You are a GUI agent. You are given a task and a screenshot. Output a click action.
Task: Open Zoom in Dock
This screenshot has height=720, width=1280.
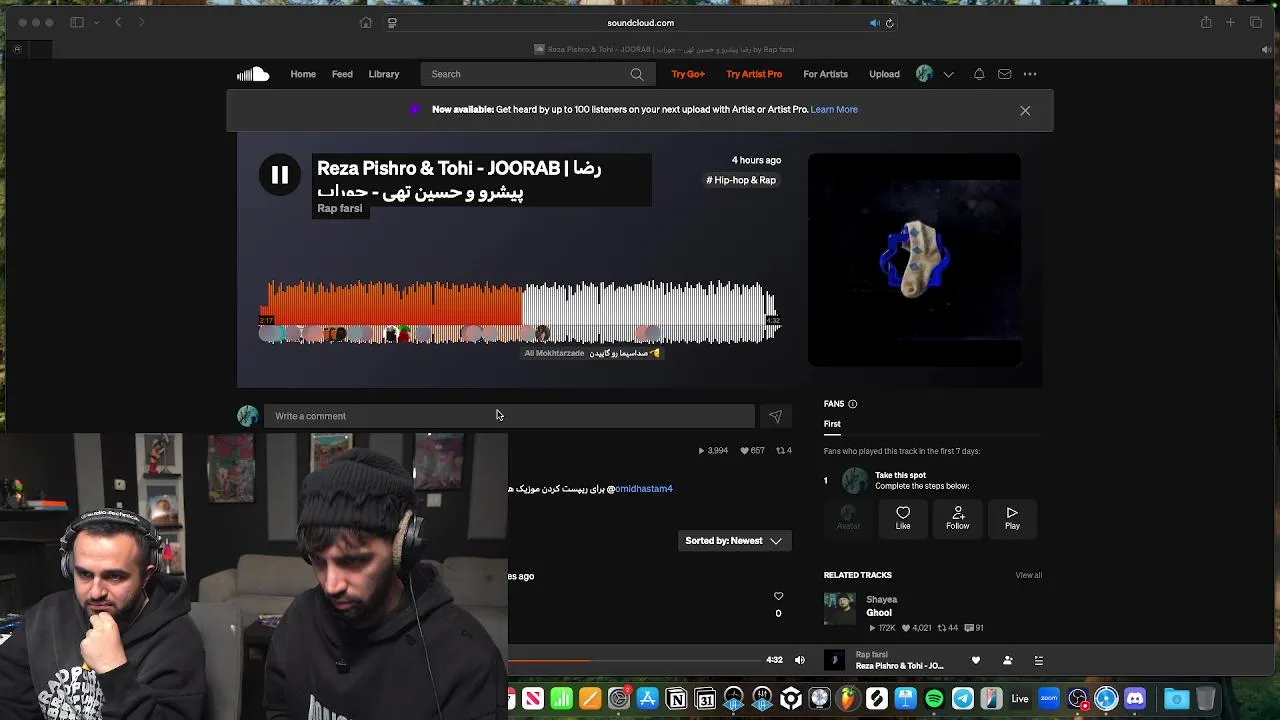(x=1049, y=699)
